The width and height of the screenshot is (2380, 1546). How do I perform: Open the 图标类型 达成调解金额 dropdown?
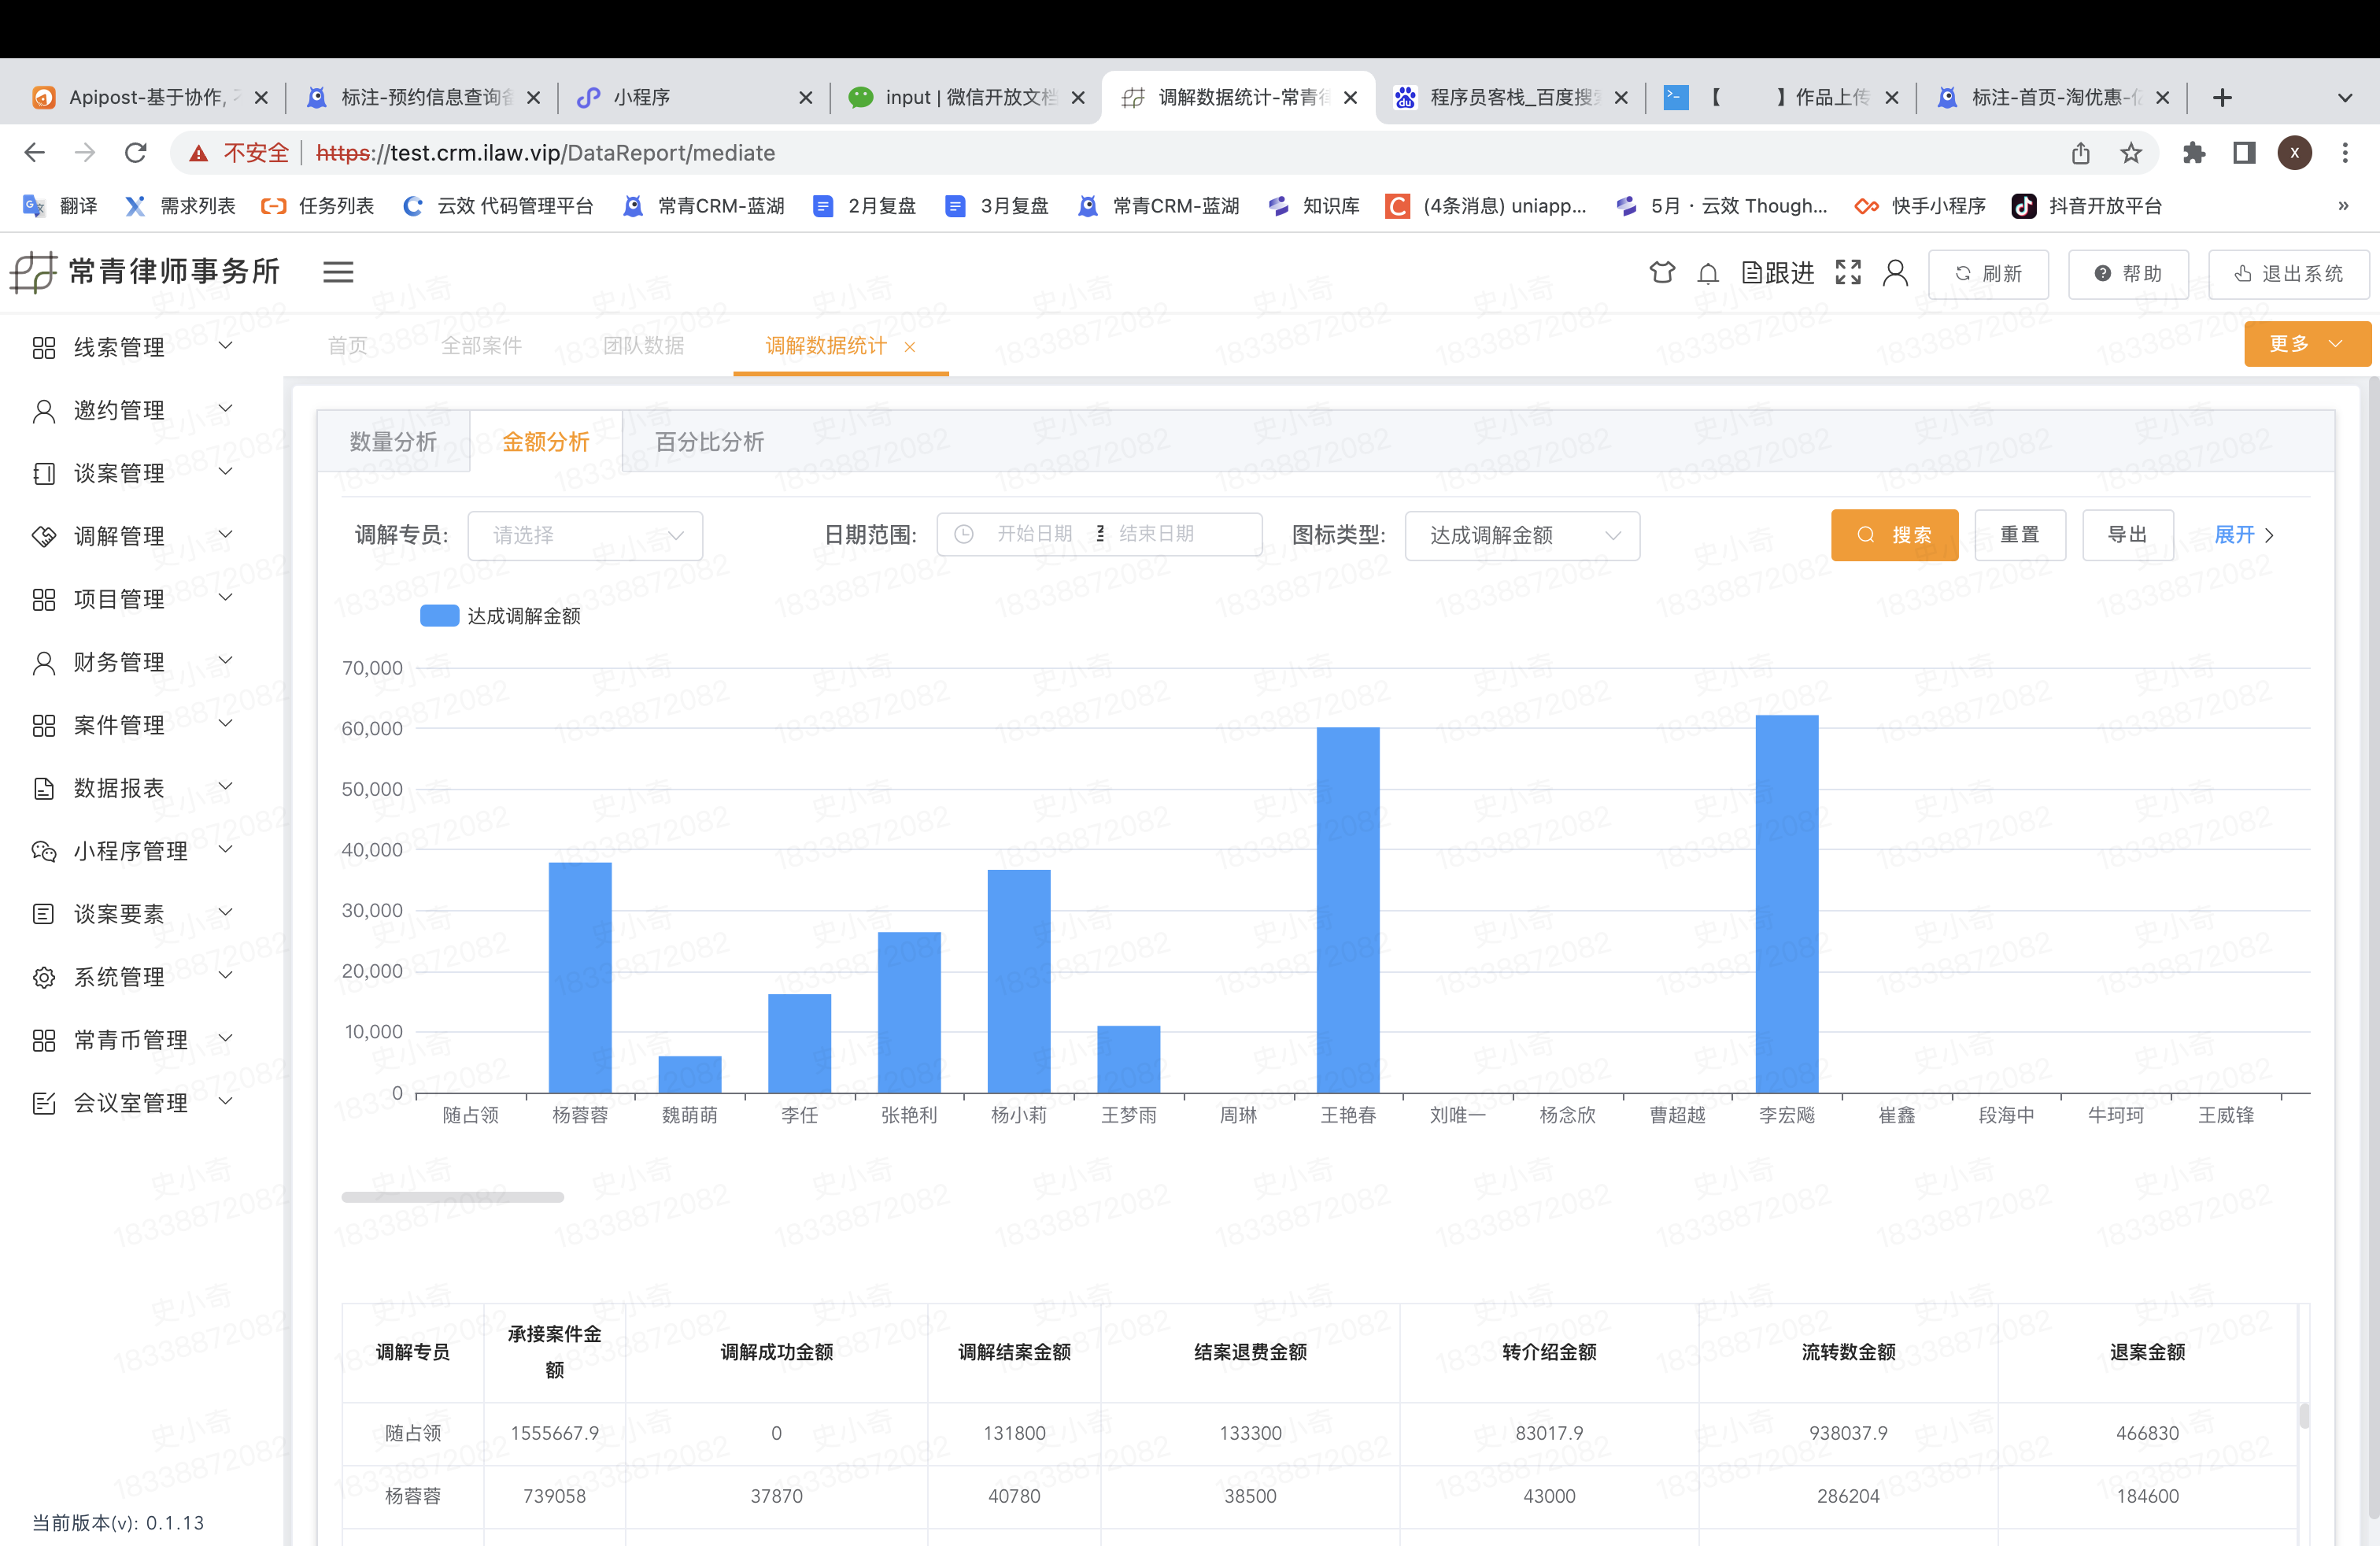coord(1522,536)
